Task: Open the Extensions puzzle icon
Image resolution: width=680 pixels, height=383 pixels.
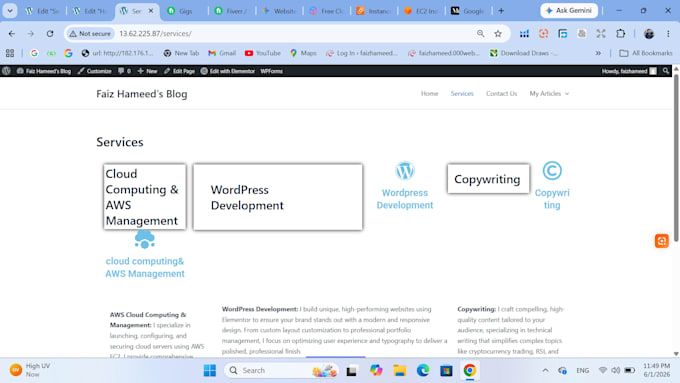Action: tap(621, 33)
